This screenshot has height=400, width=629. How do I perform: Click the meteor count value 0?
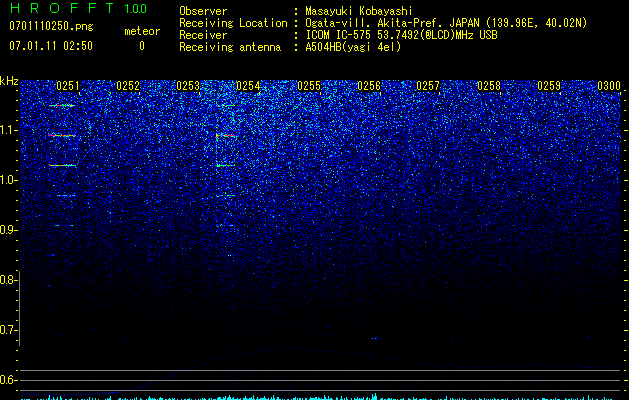tap(142, 46)
